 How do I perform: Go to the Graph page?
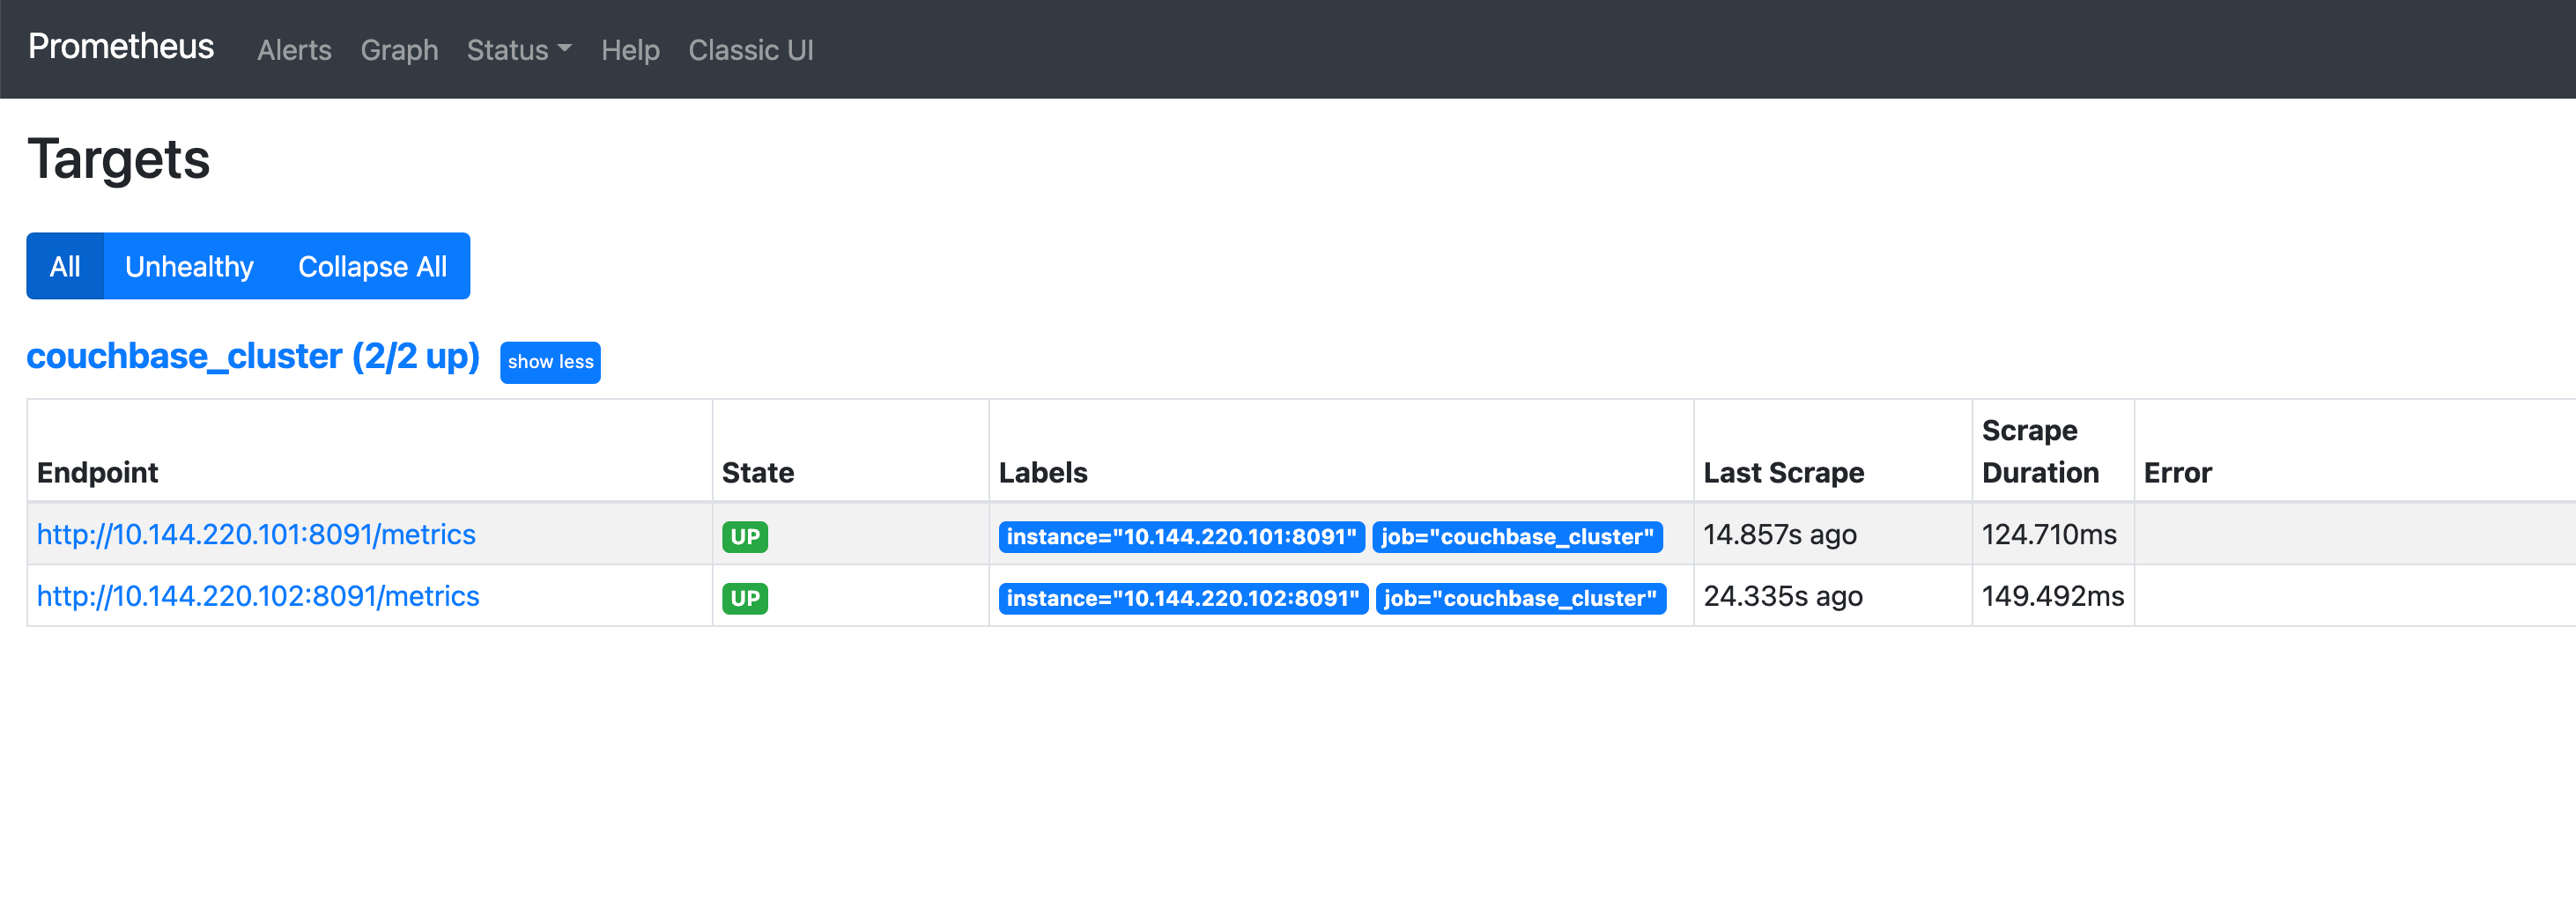(x=399, y=50)
